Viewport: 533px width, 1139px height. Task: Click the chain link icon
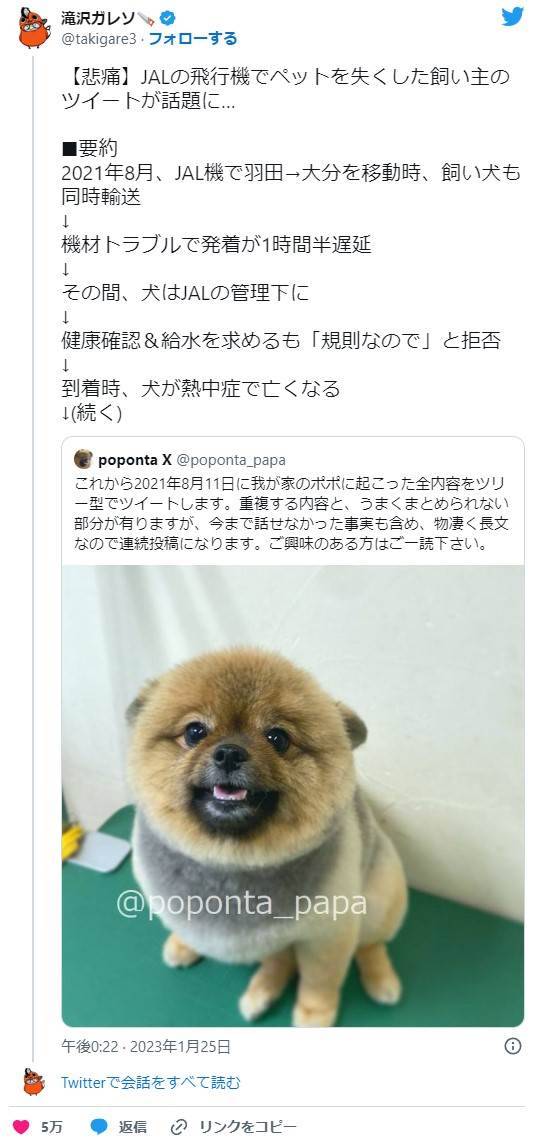179,1127
